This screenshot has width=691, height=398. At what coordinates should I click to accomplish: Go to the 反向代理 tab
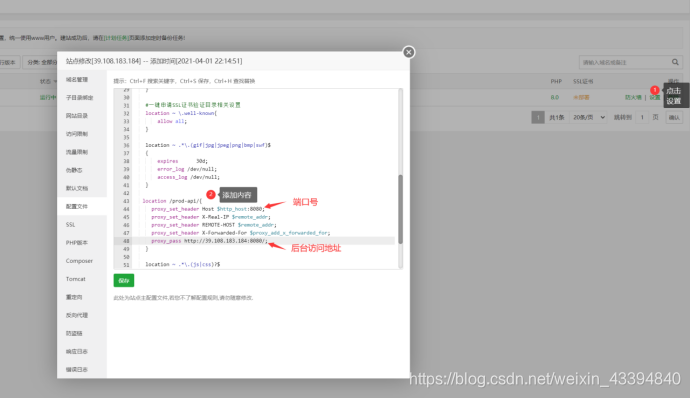coord(77,315)
